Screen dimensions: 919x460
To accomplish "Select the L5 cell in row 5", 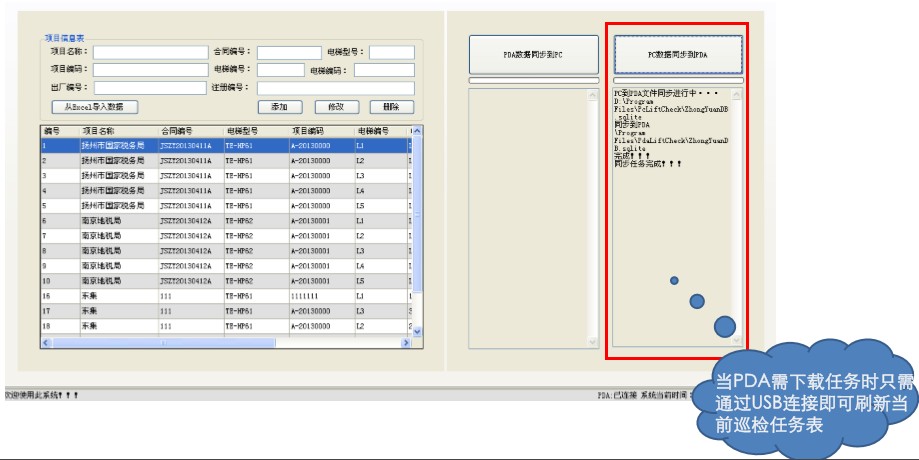I will [381, 206].
